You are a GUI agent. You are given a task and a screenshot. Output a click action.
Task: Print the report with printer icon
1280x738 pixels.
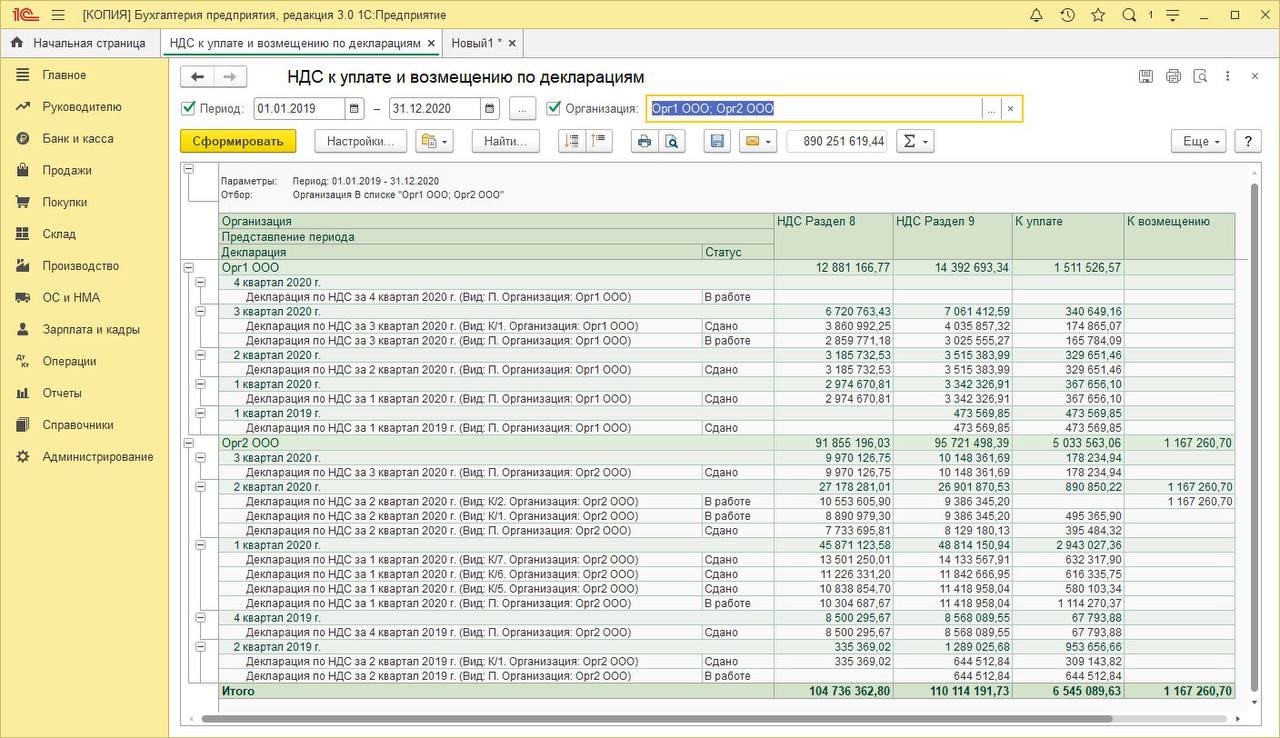click(645, 141)
